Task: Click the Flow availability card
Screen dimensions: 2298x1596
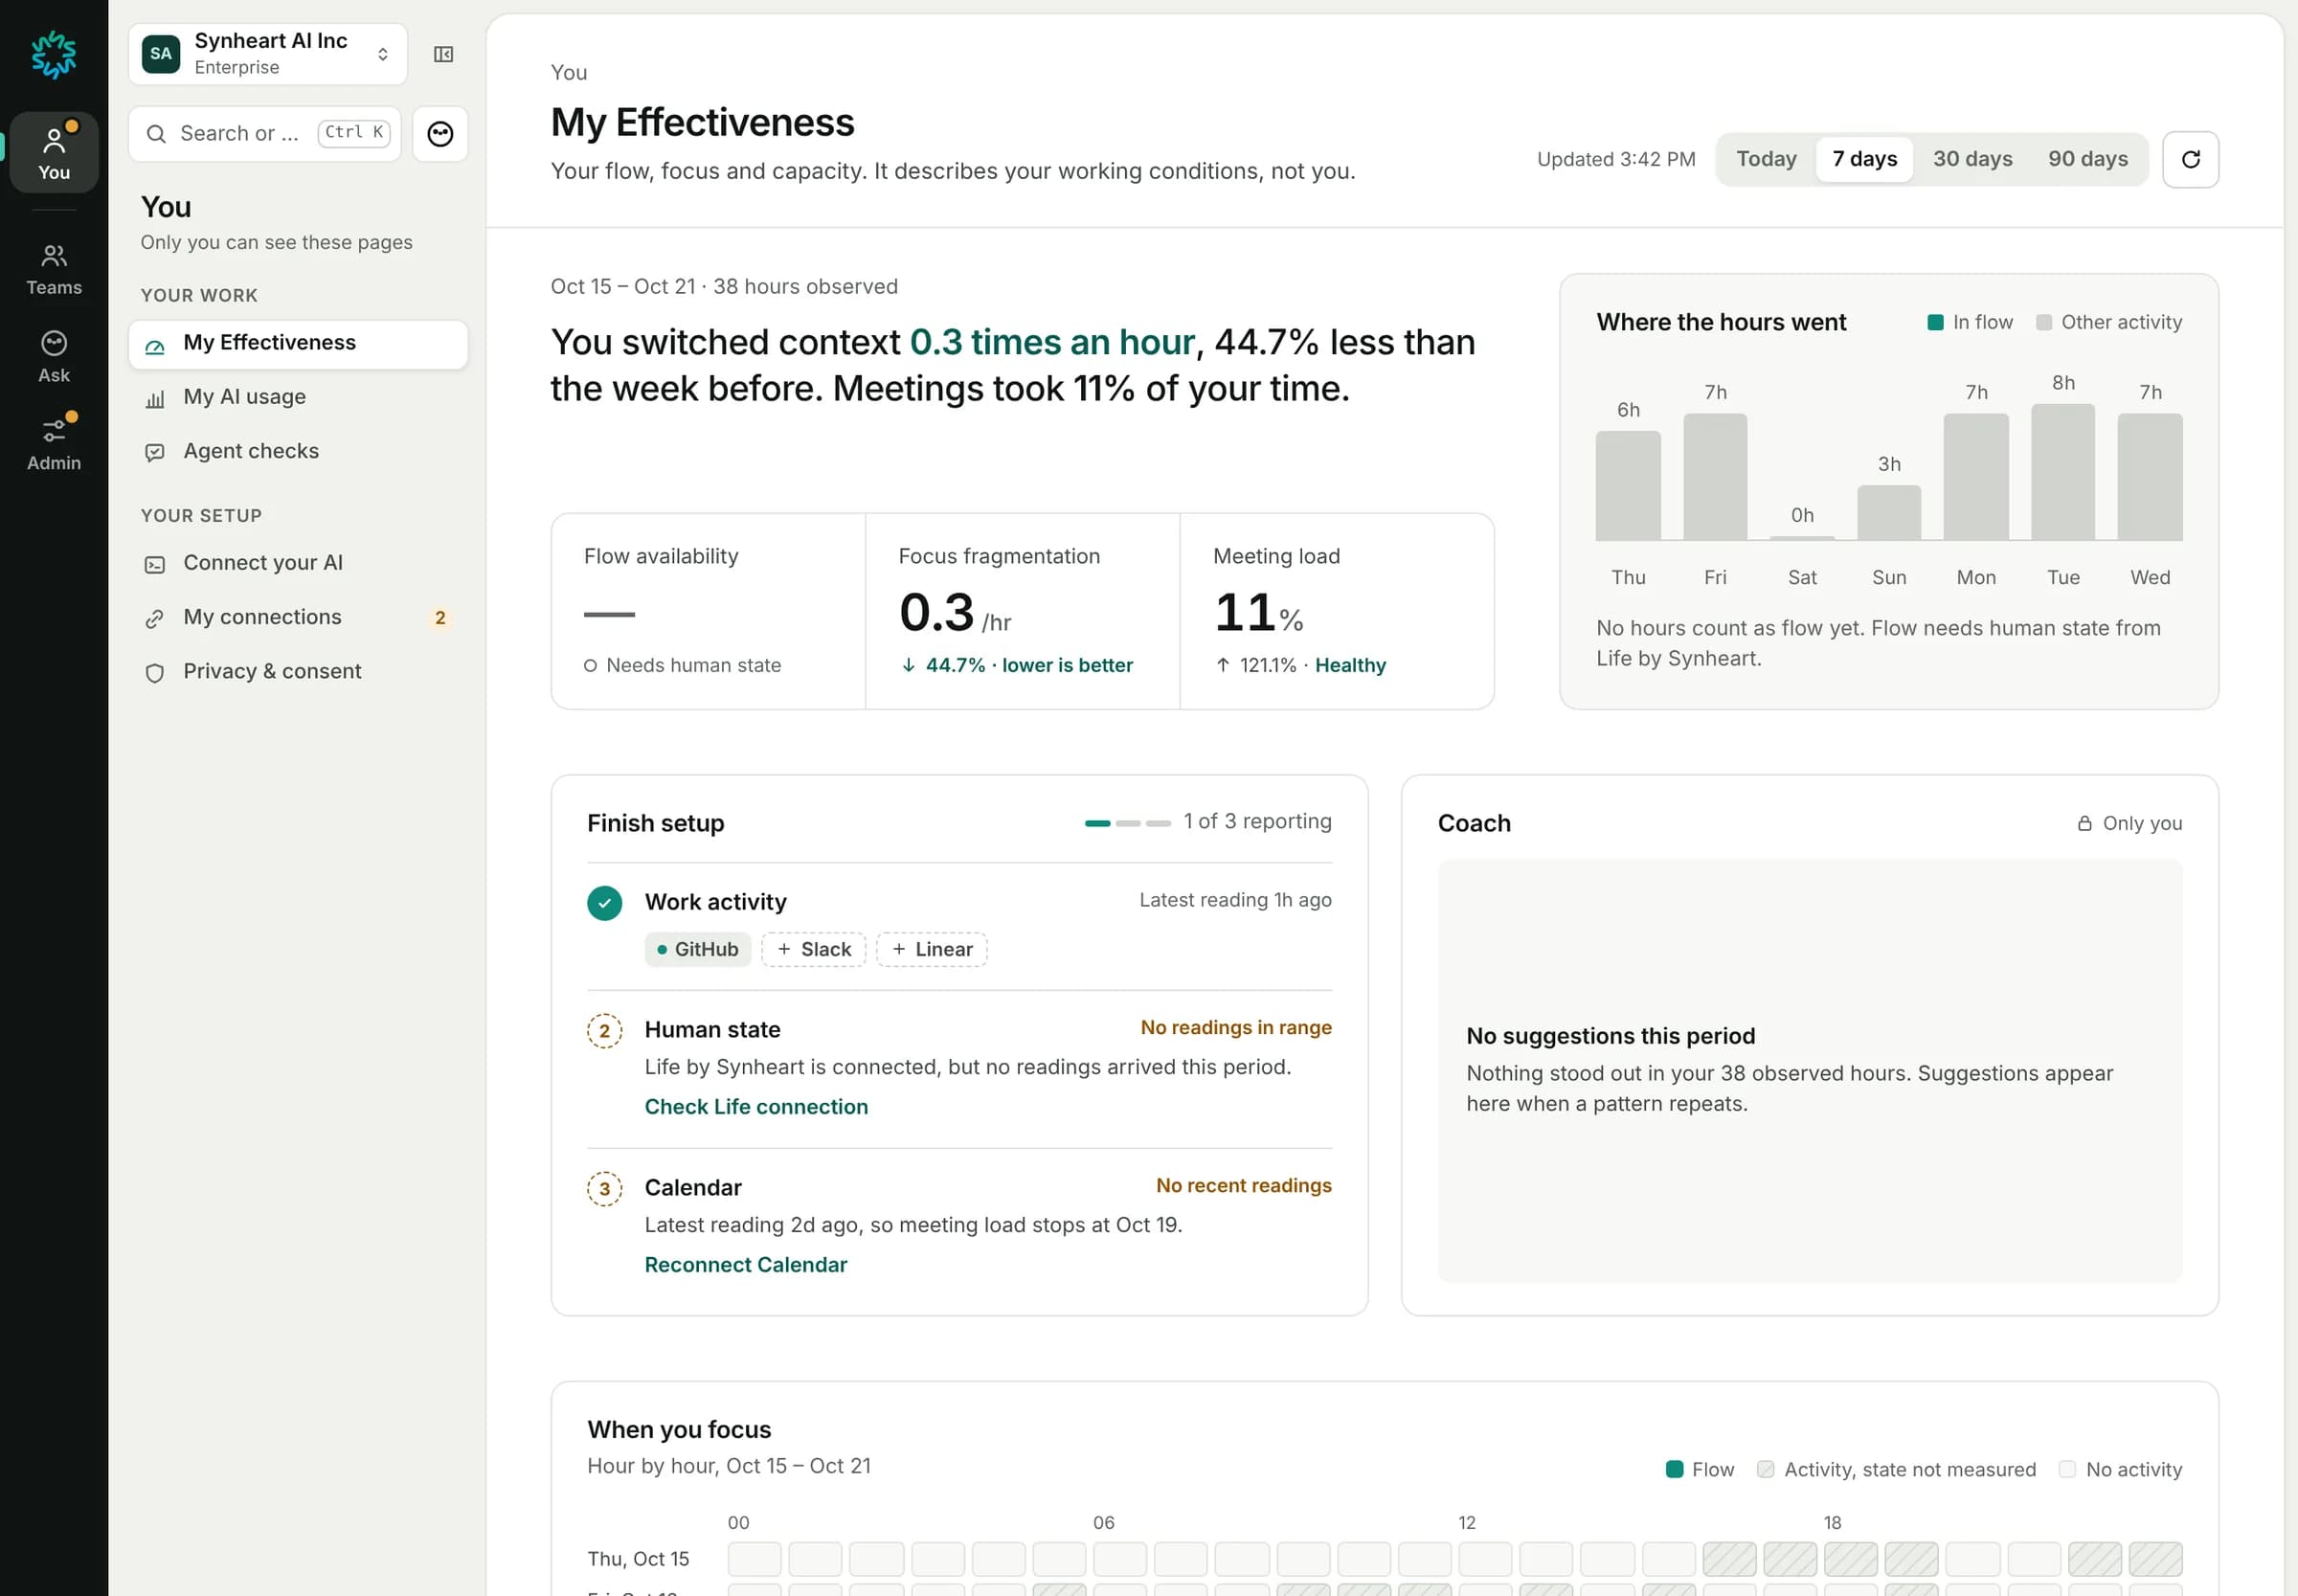Action: [708, 612]
